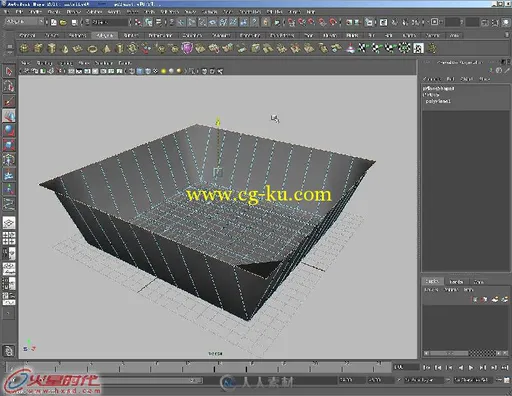Viewport: 512px width, 396px height.
Task: Open the Create menu
Action: tap(54, 12)
